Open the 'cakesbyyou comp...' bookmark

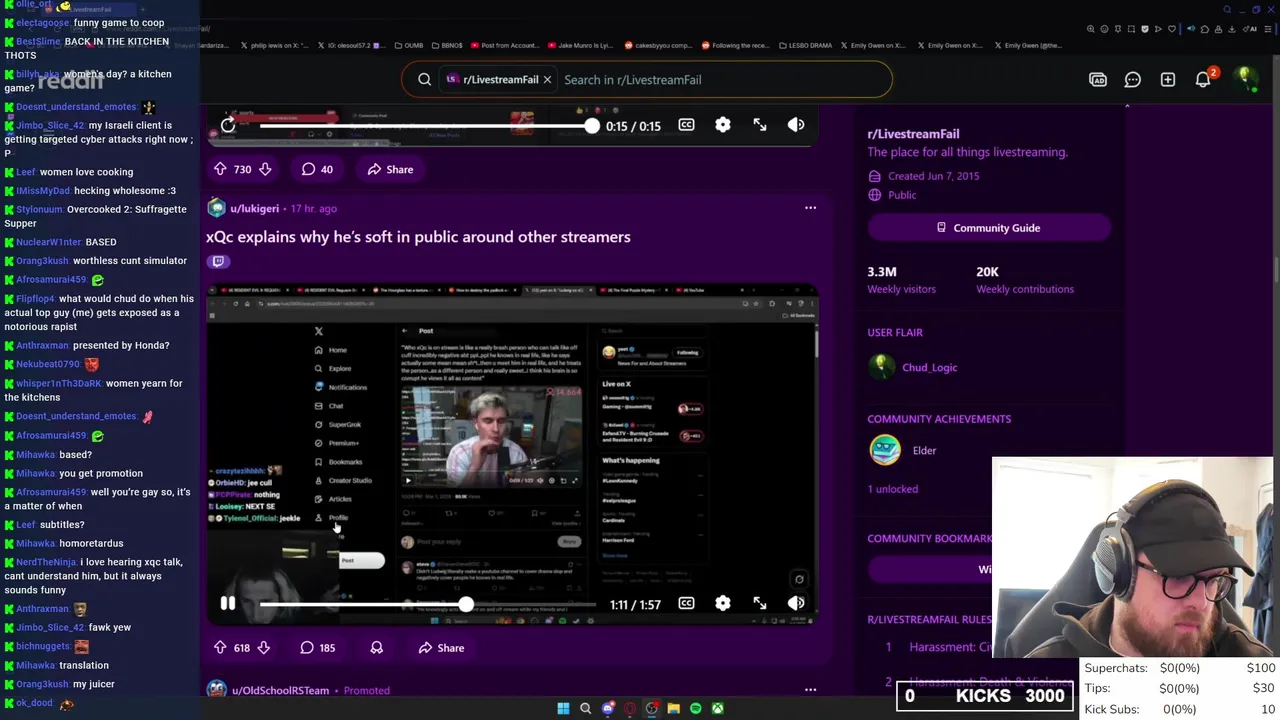(658, 45)
